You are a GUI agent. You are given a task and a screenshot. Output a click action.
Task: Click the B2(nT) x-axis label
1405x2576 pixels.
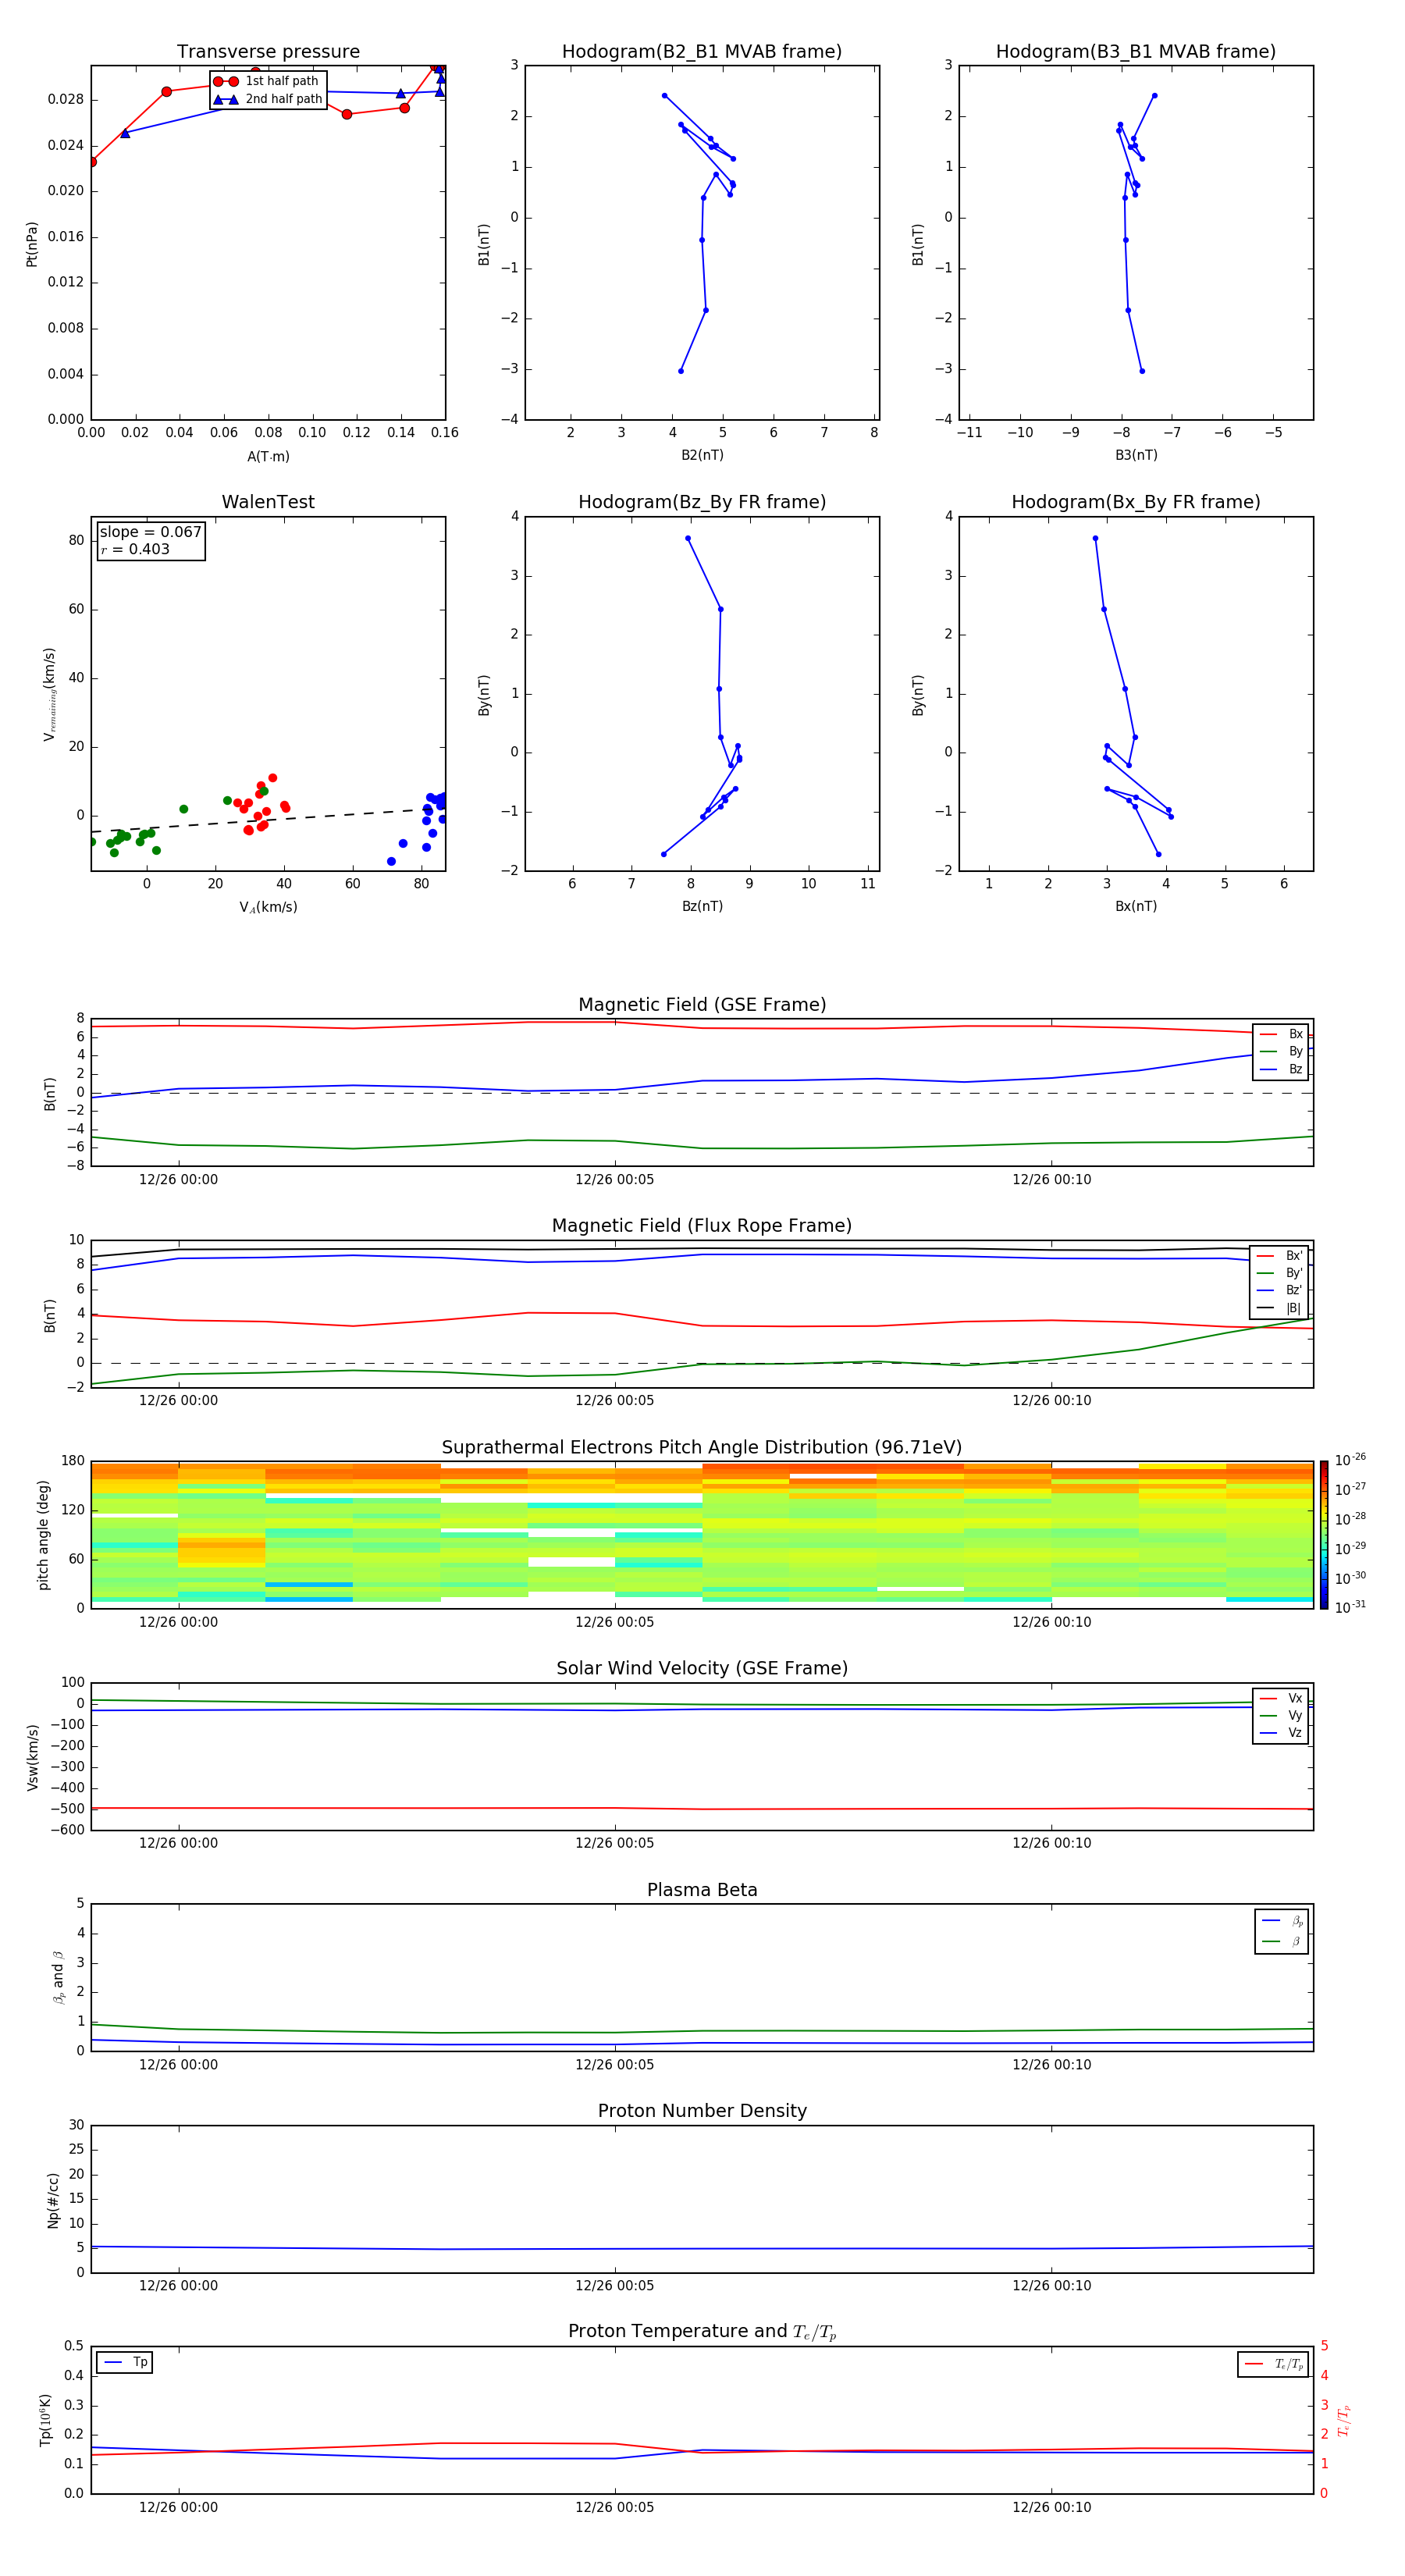pos(702,455)
